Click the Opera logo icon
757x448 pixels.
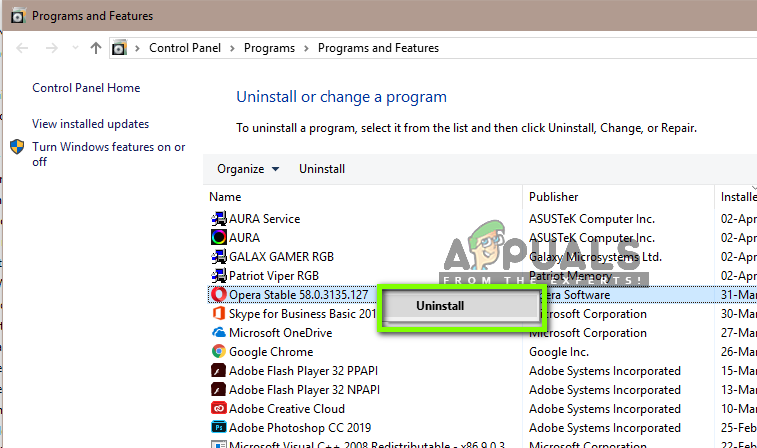click(219, 294)
